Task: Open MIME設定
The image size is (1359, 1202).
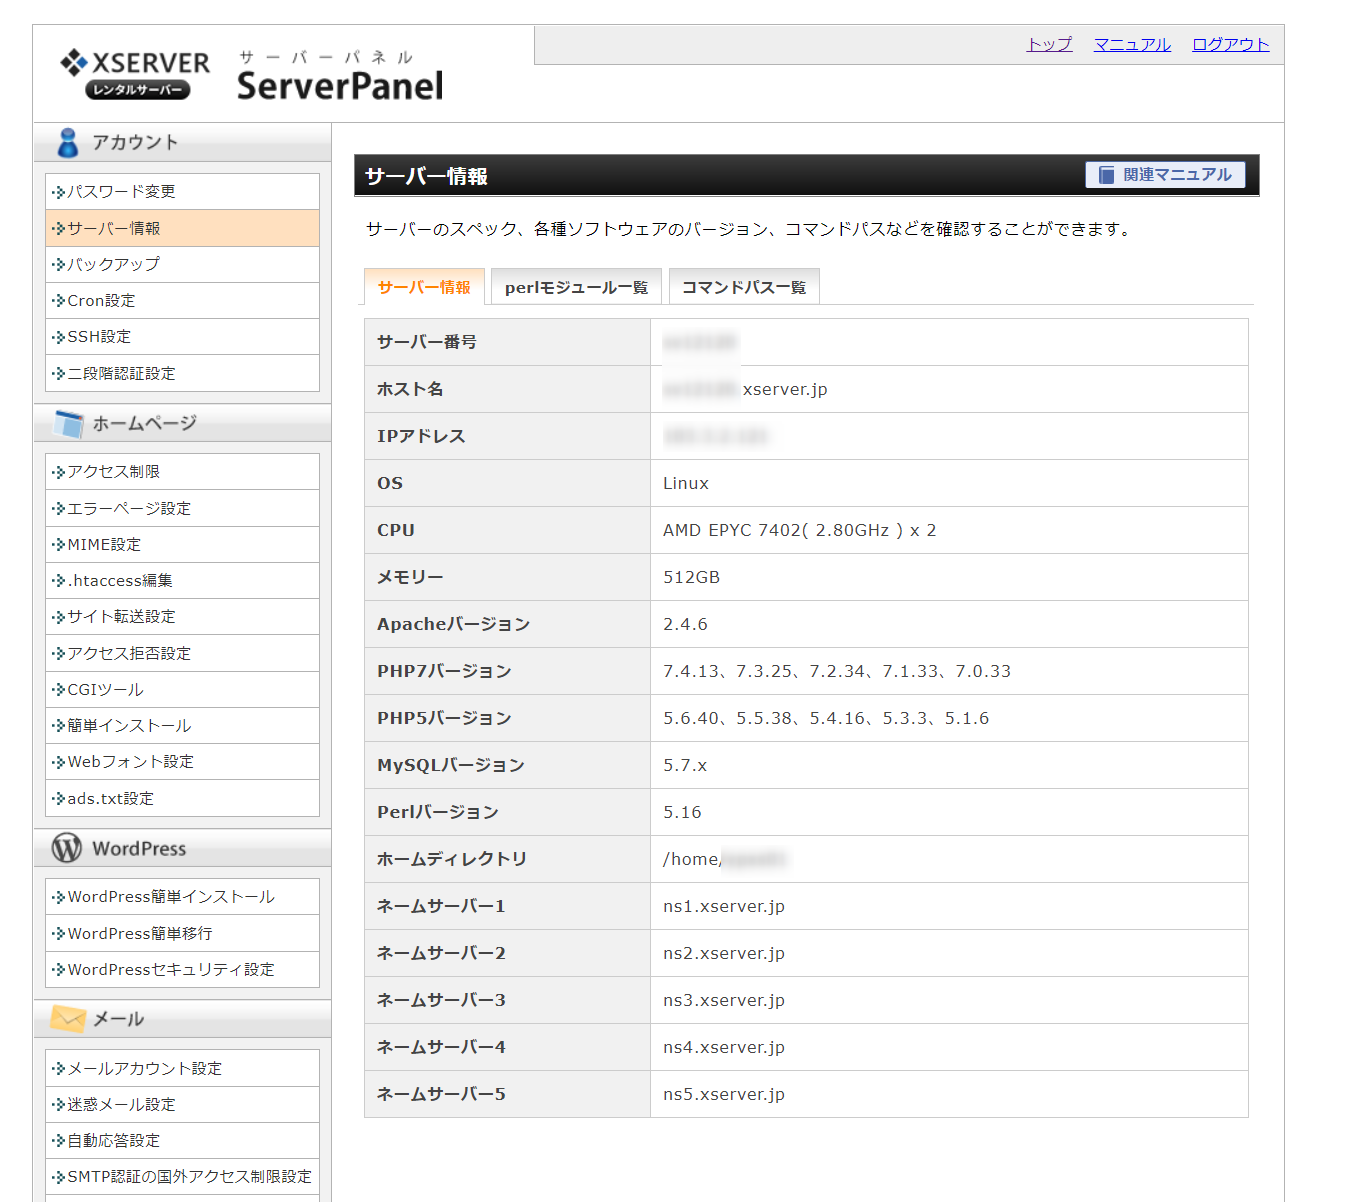Action: tap(183, 544)
